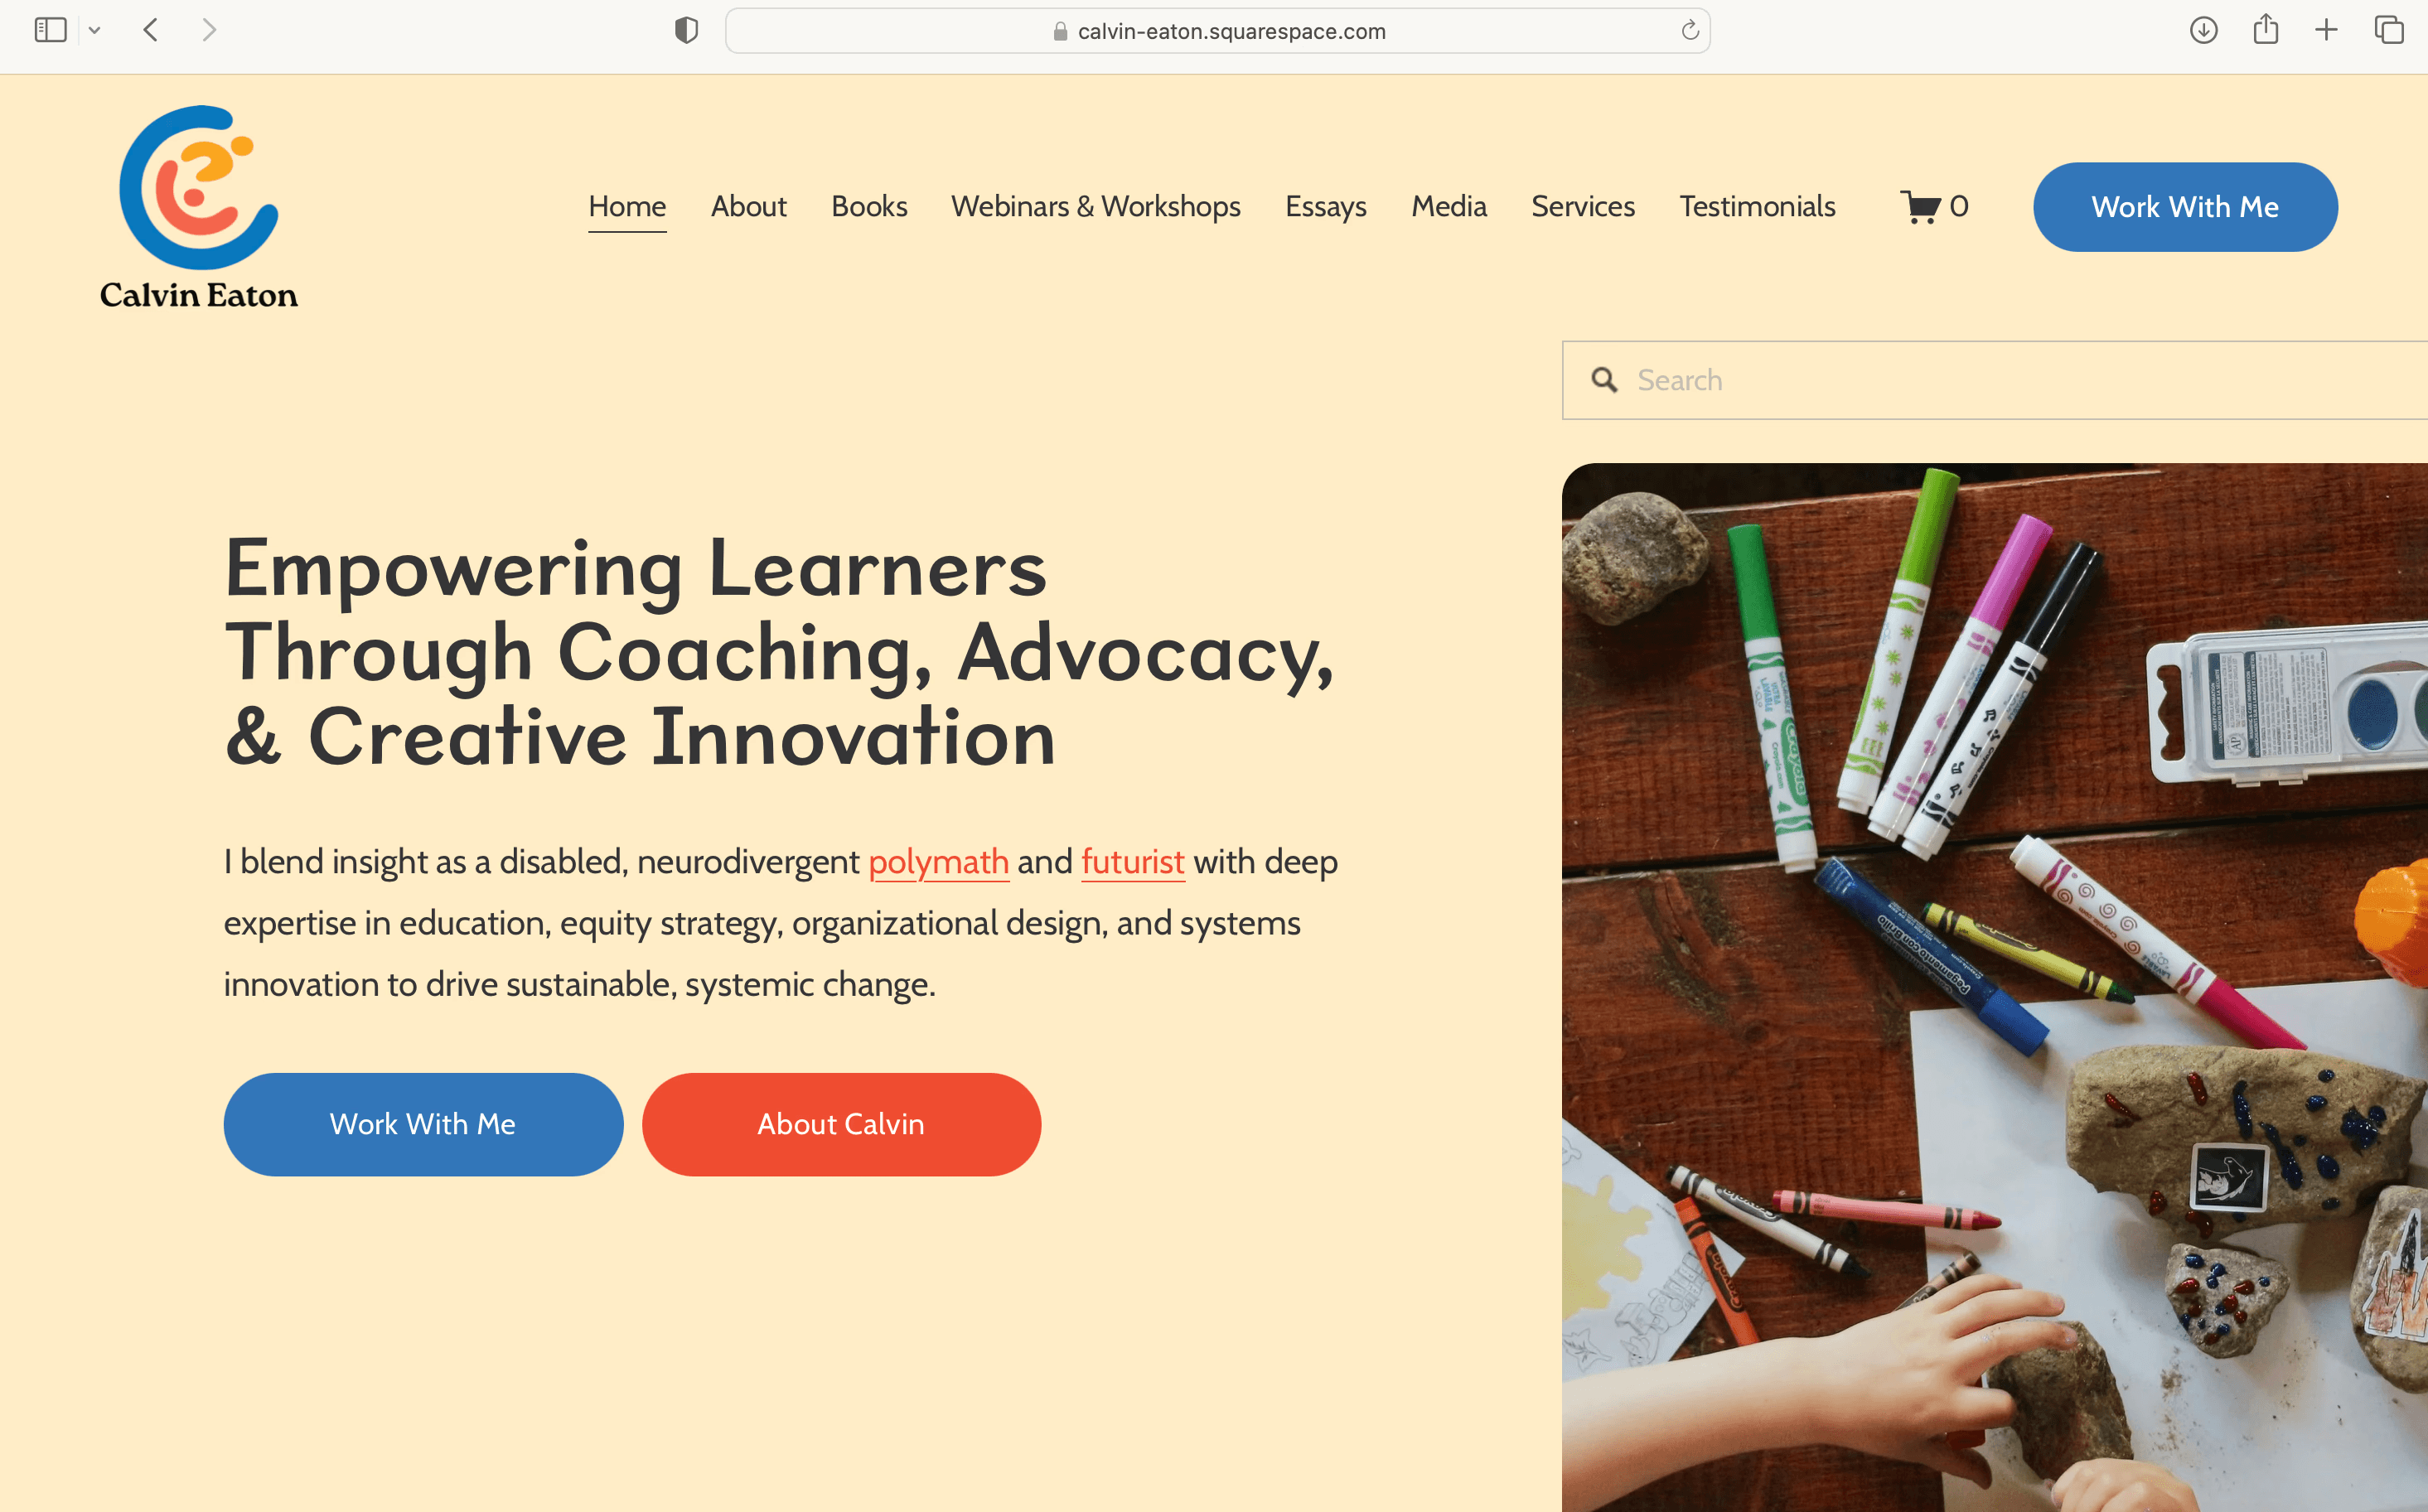Open a new tab with the plus icon
The height and width of the screenshot is (1512, 2428).
[x=2326, y=30]
